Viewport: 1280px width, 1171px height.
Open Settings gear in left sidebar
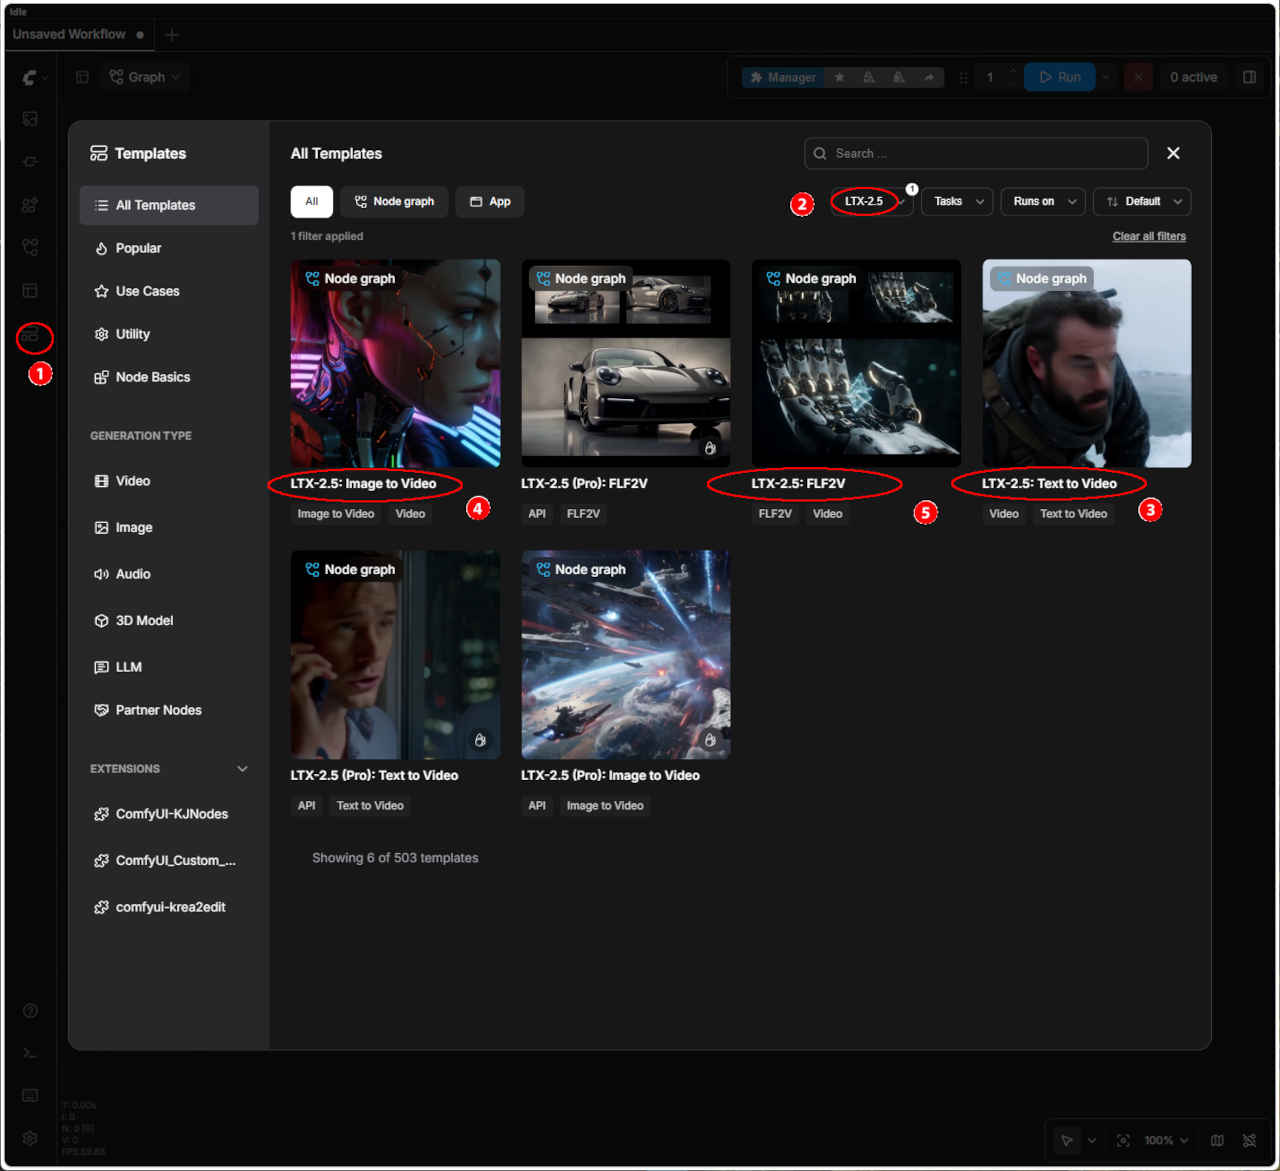30,1138
